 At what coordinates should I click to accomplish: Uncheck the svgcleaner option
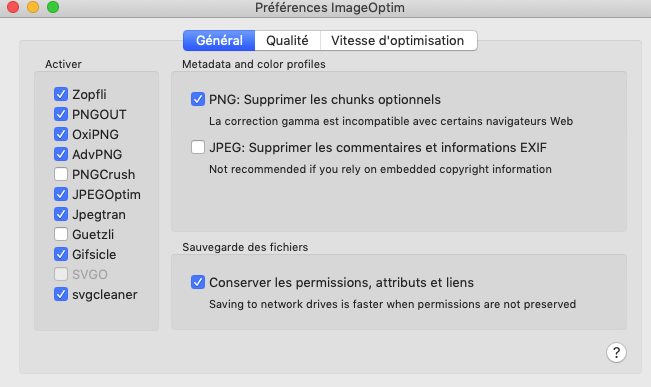pos(61,294)
